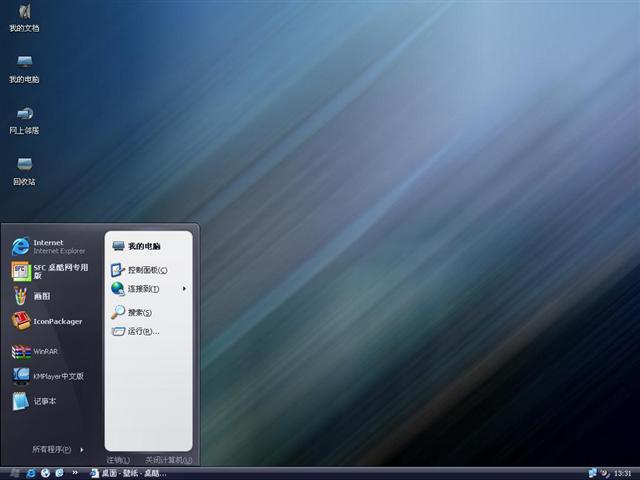Viewport: 640px width, 480px height.
Task: Click 注销(L) log off button
Action: click(118, 460)
